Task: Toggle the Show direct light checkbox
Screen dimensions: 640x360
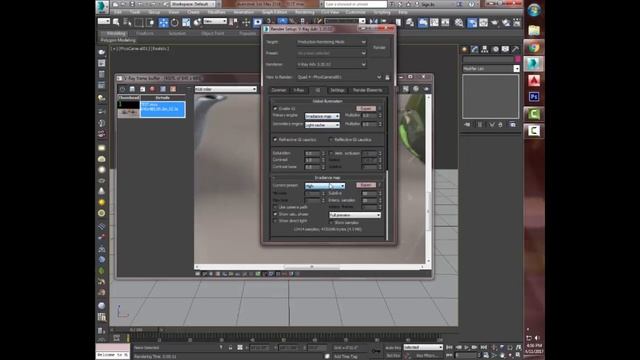Action: coord(275,221)
